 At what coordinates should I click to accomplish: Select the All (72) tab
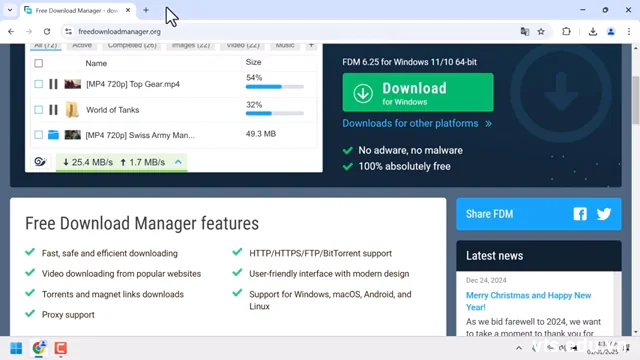[46, 46]
